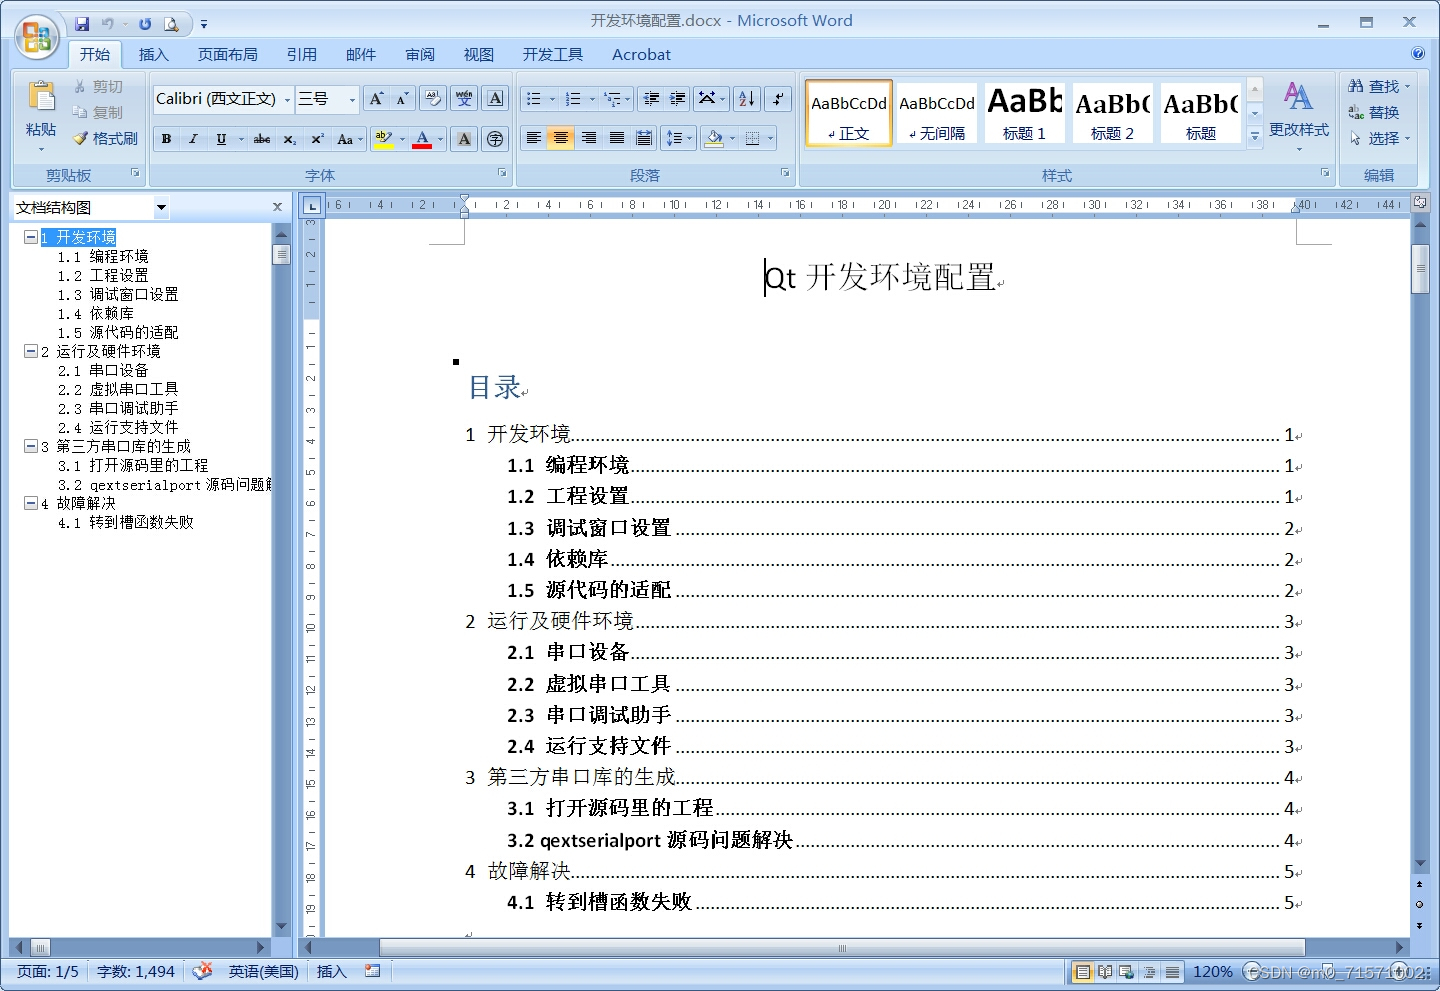Right-align the paragraph text
Image resolution: width=1440 pixels, height=991 pixels.
click(x=589, y=138)
